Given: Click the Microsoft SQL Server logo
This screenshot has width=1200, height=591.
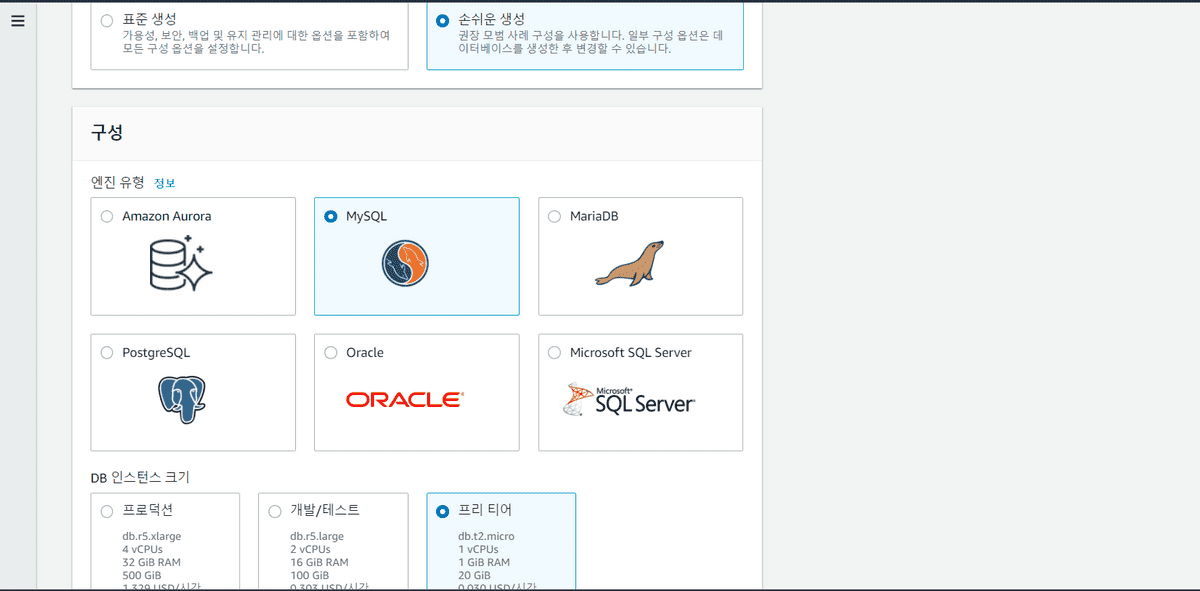Looking at the screenshot, I should pos(629,400).
